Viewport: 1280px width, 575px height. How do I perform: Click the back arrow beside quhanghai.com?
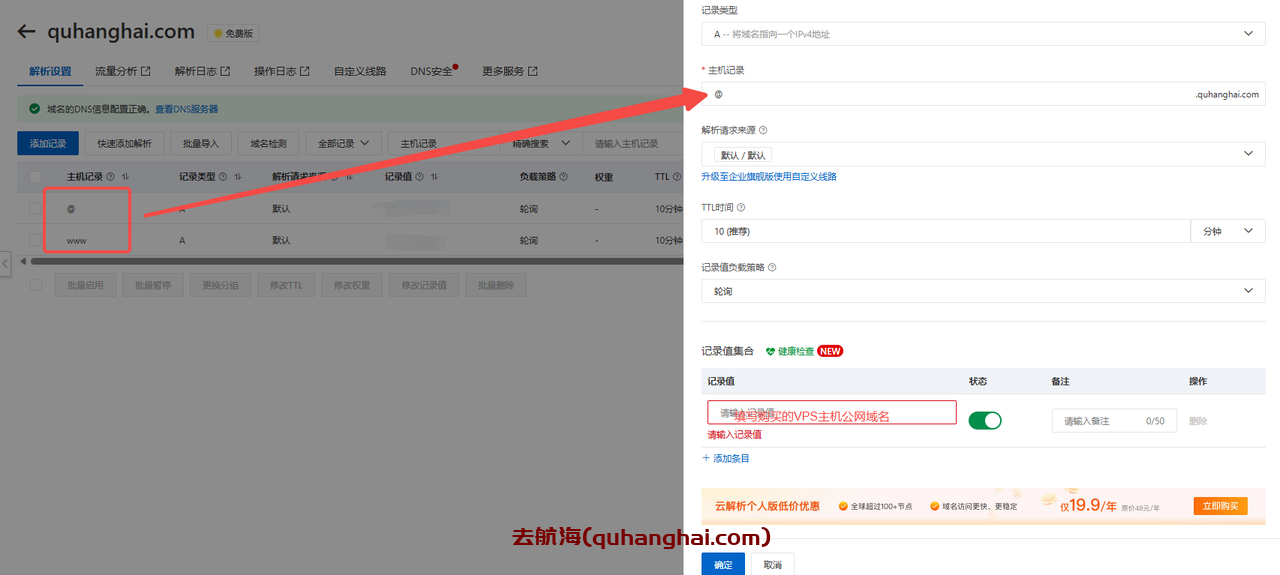click(27, 32)
